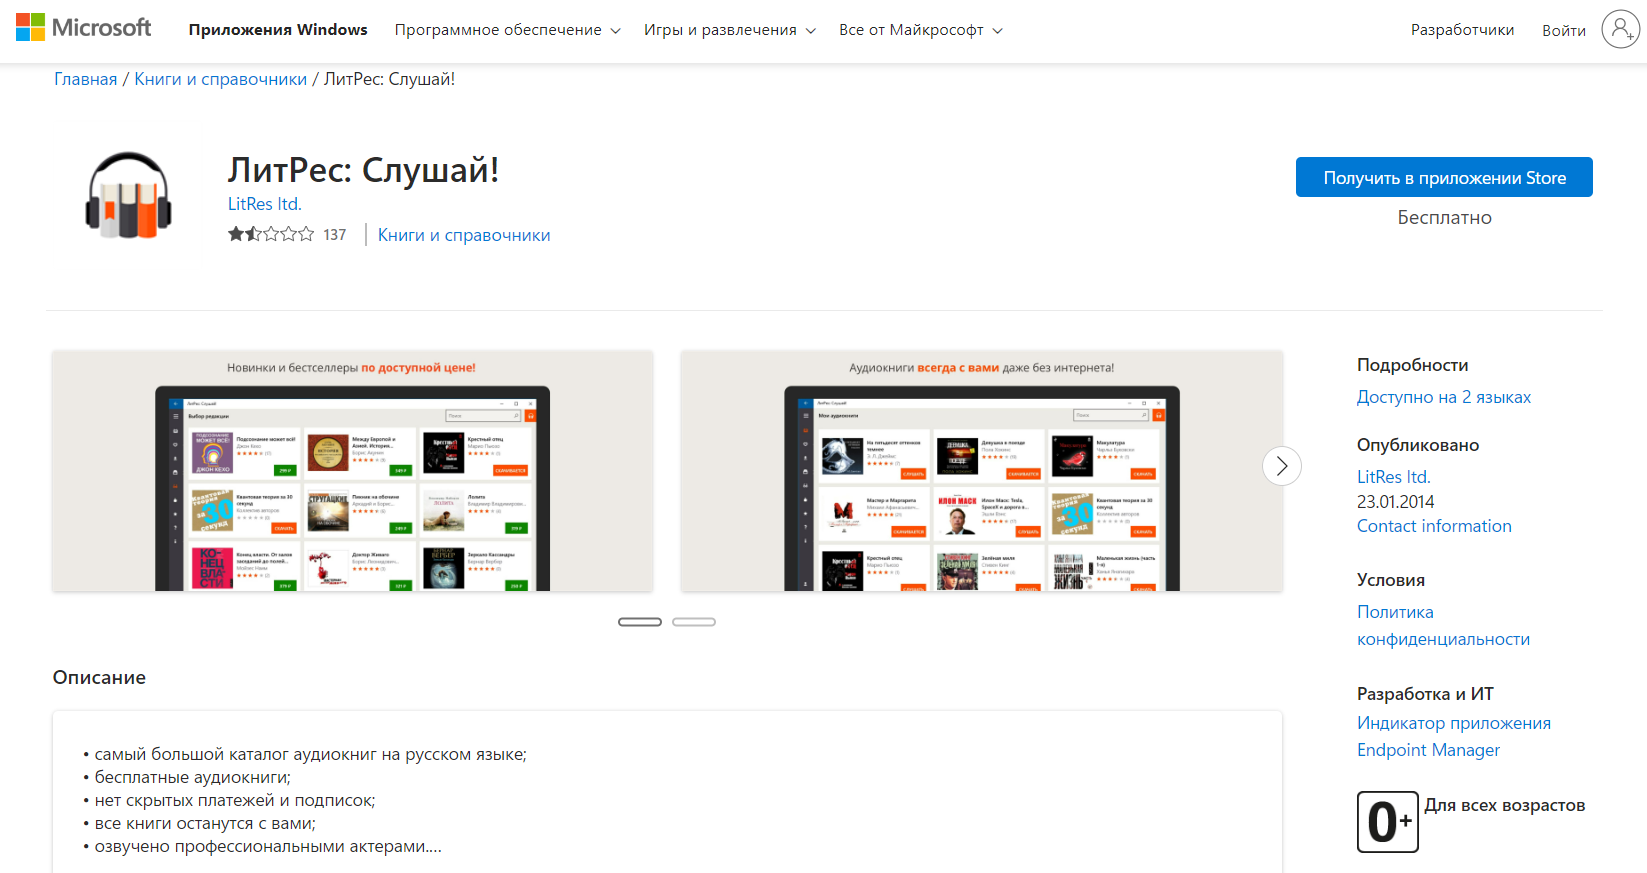Open the Книги и справочники breadcrumb link
The image size is (1647, 873).
[x=221, y=79]
